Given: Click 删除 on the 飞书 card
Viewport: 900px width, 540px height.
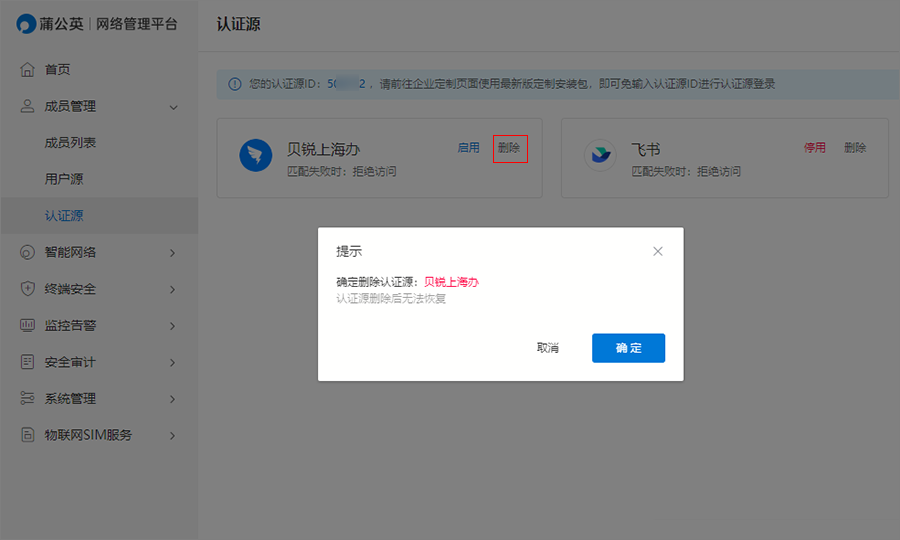Looking at the screenshot, I should pos(855,148).
